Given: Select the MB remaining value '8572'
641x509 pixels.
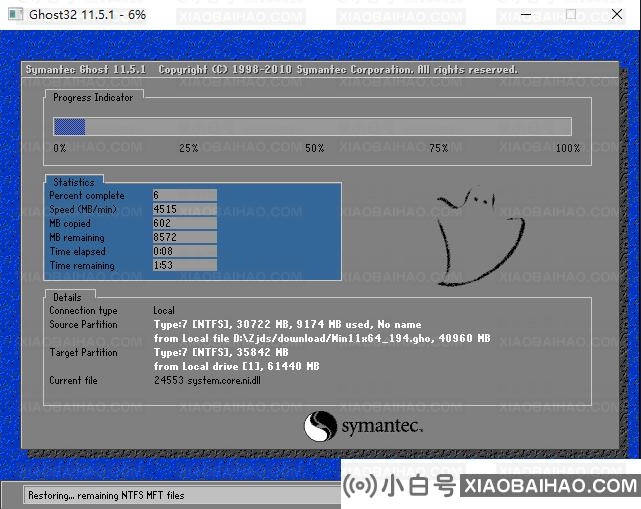Looking at the screenshot, I should 184,237.
